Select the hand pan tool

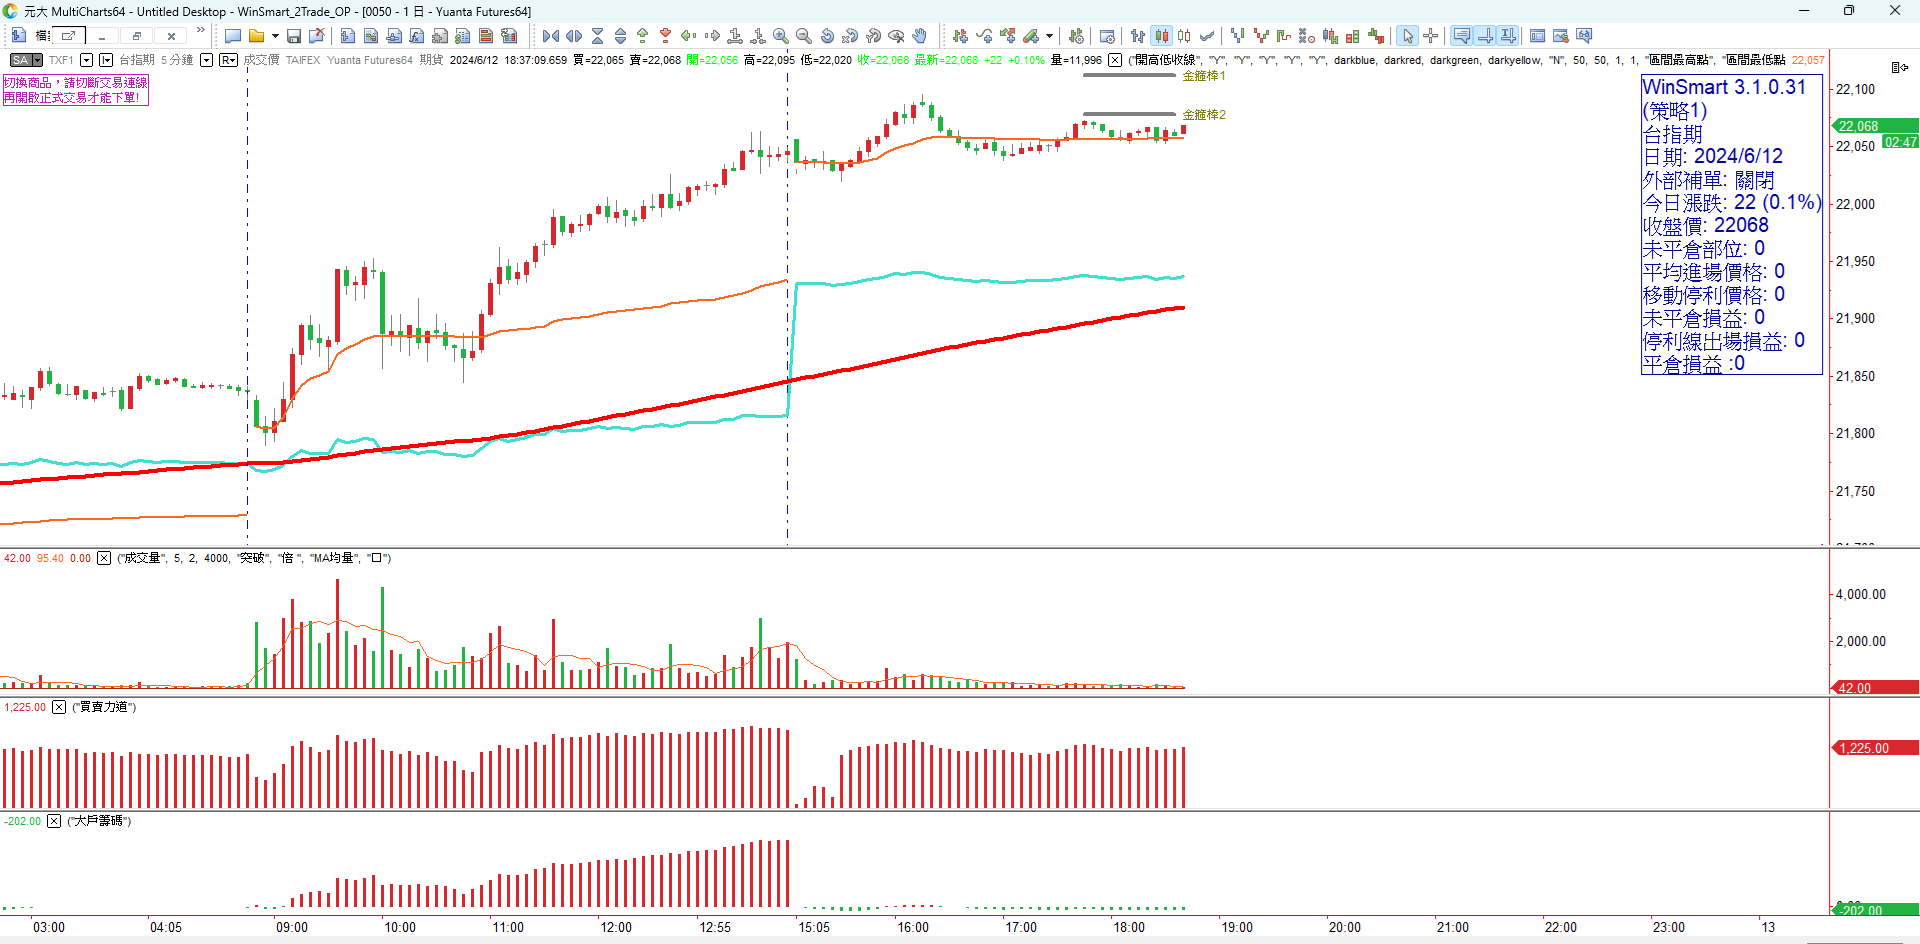pos(919,36)
